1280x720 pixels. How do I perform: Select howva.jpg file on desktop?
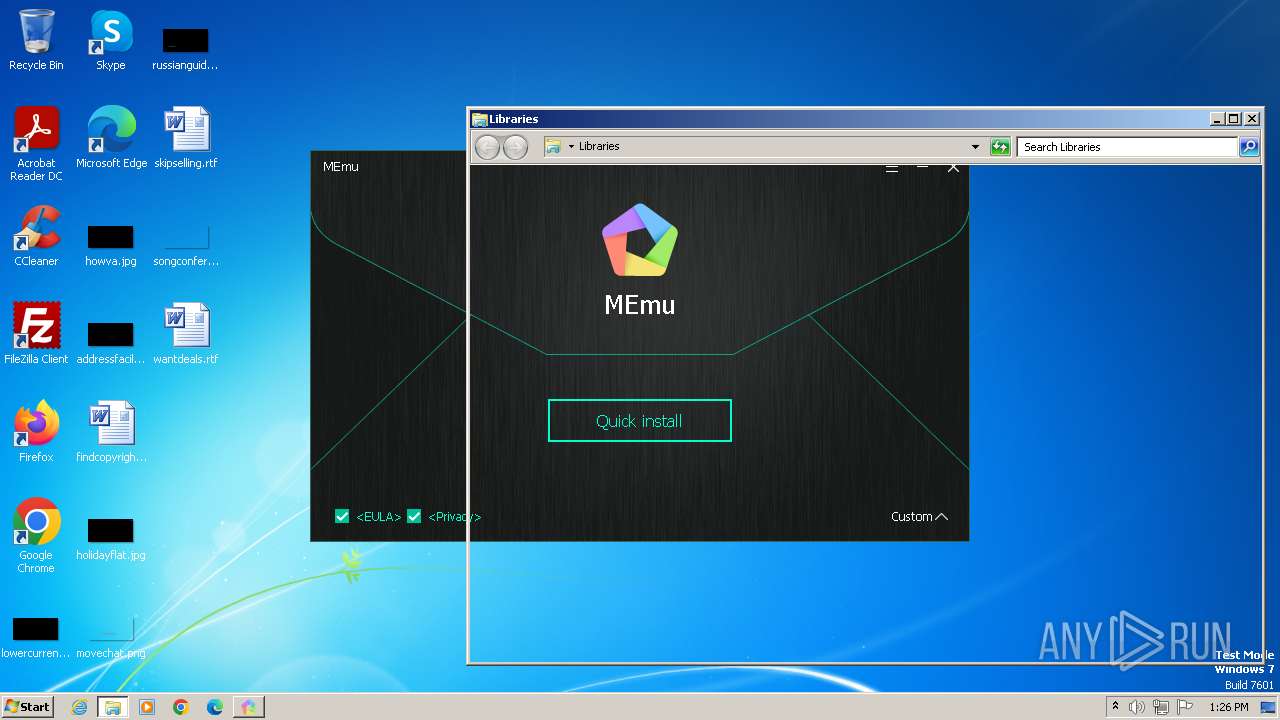click(111, 245)
